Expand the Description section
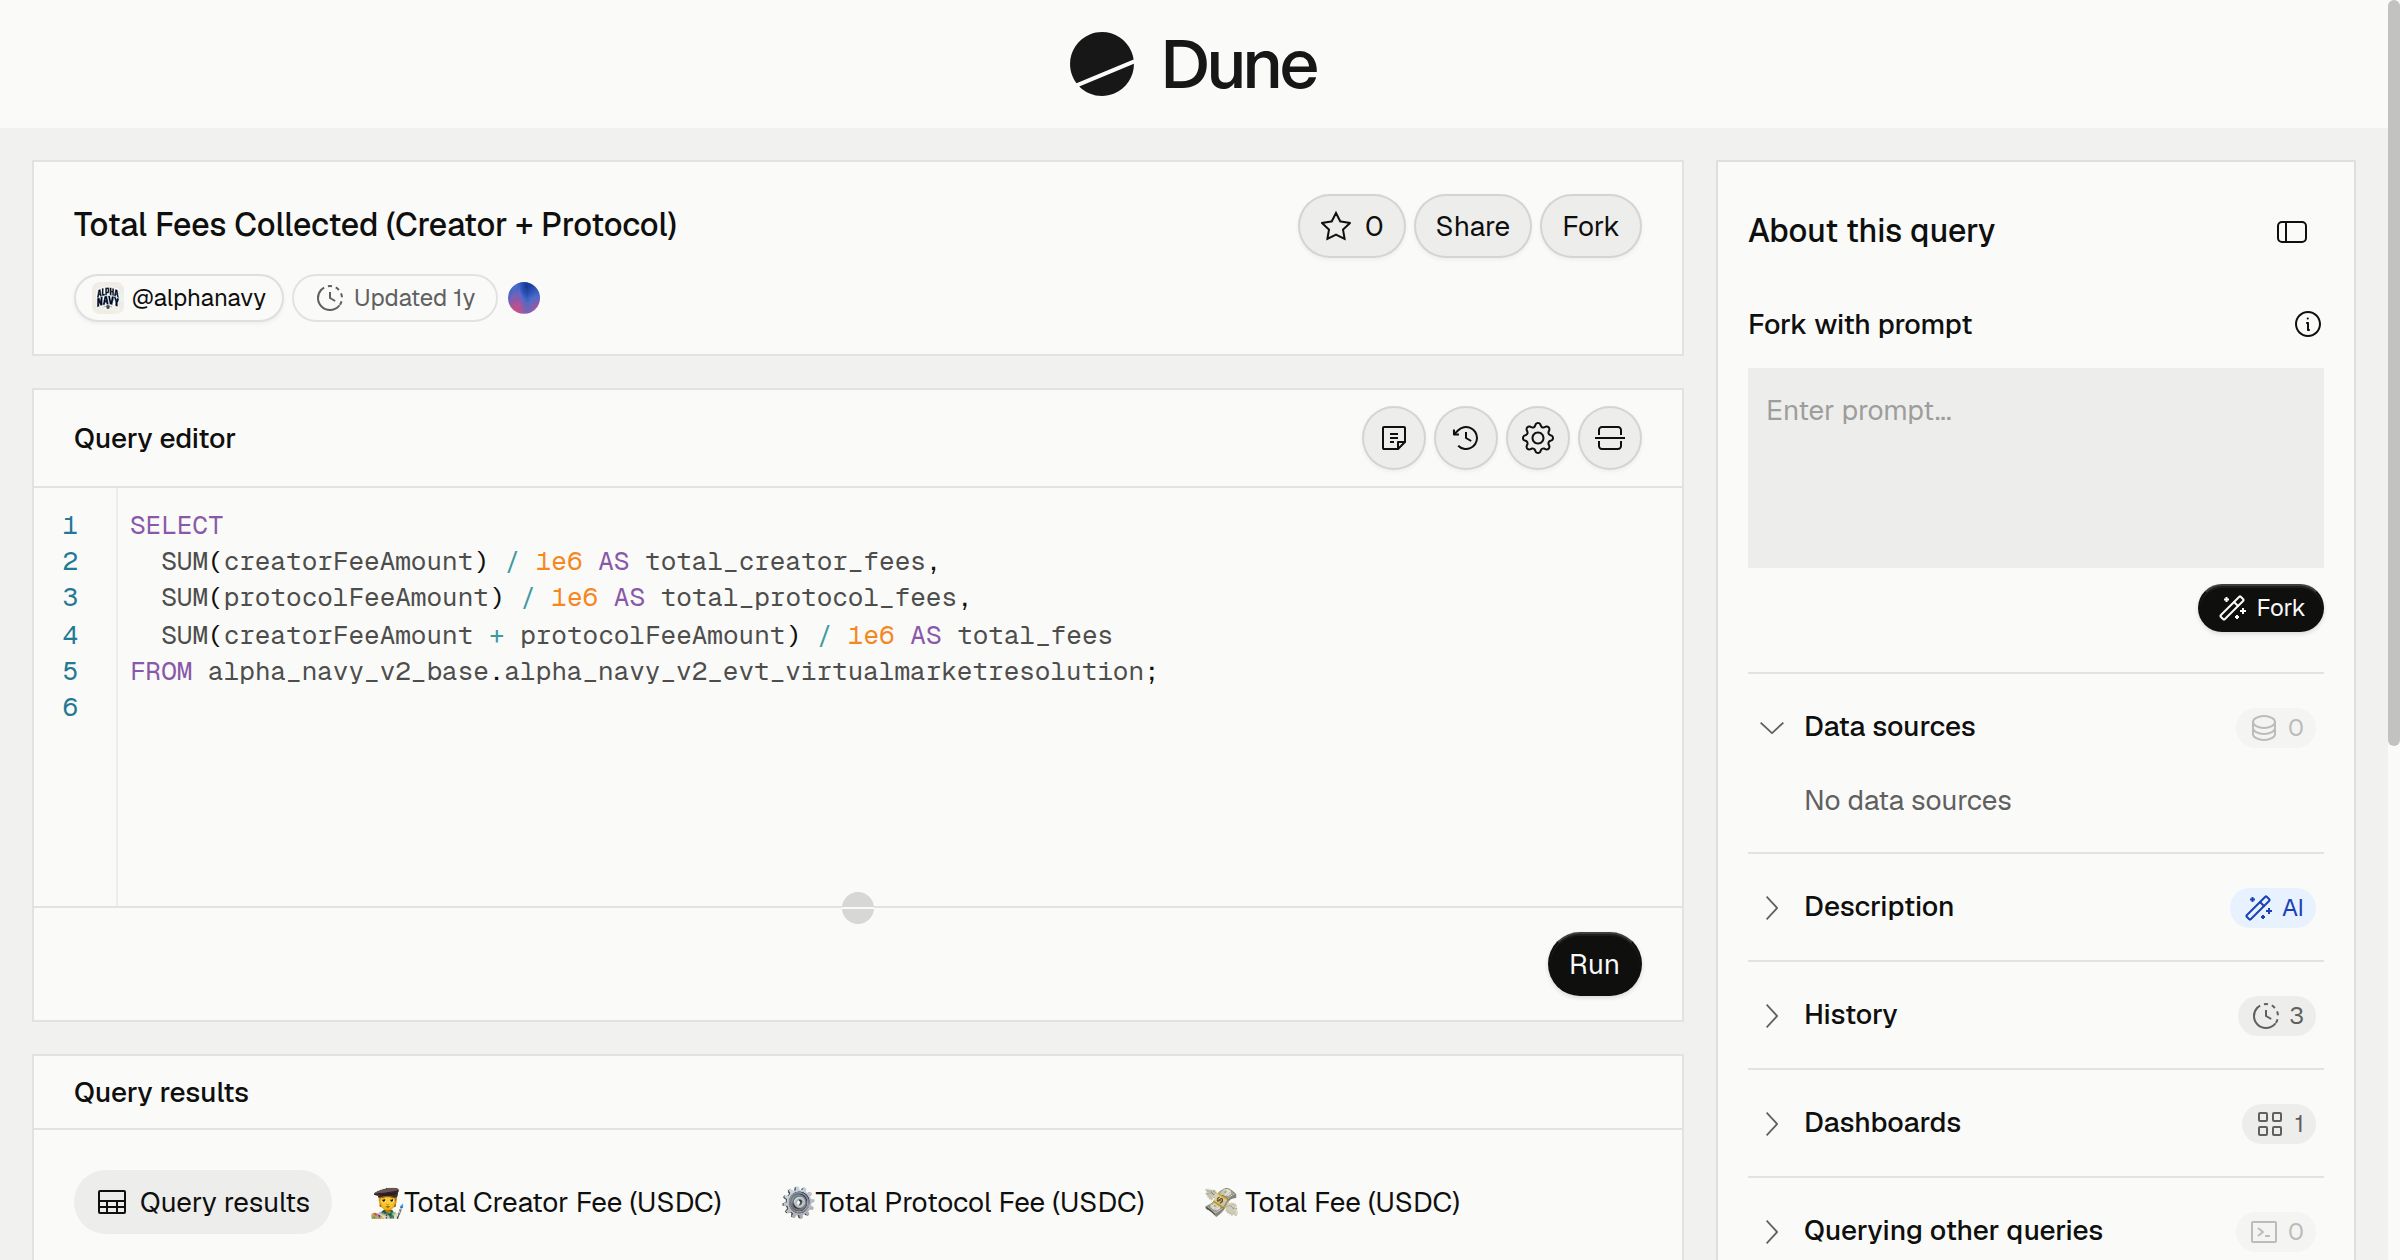This screenshot has width=2400, height=1260. coord(1771,907)
